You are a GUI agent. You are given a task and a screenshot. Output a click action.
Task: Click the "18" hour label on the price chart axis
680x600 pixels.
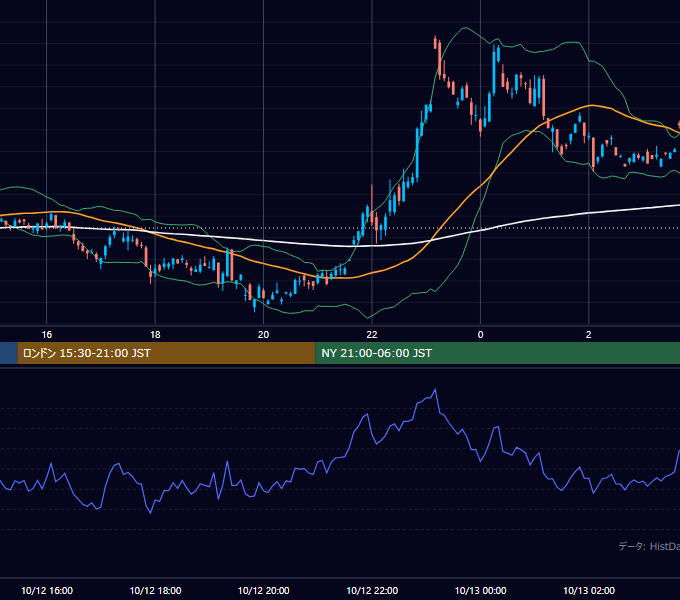point(155,335)
